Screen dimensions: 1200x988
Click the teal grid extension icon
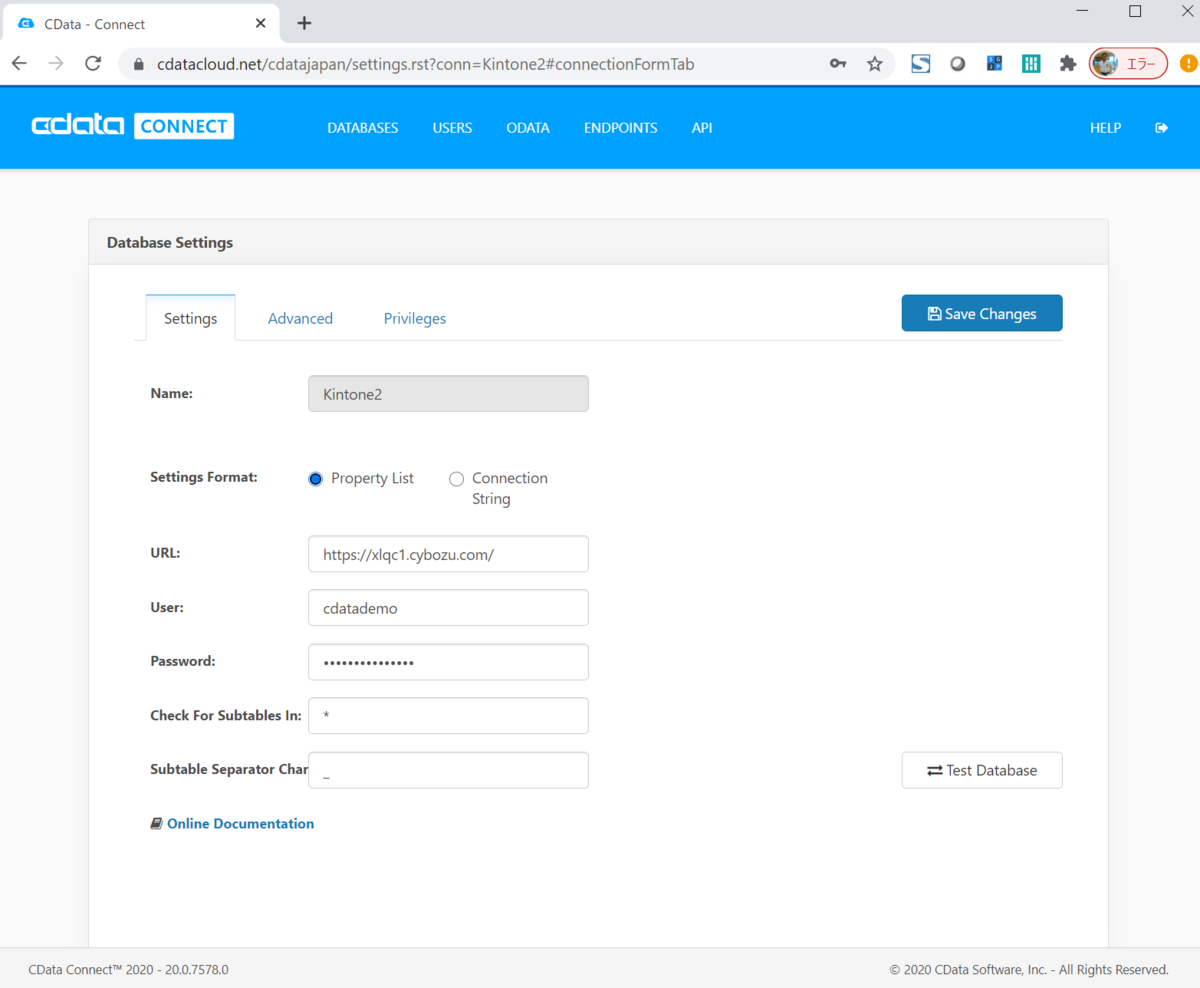pos(1031,64)
